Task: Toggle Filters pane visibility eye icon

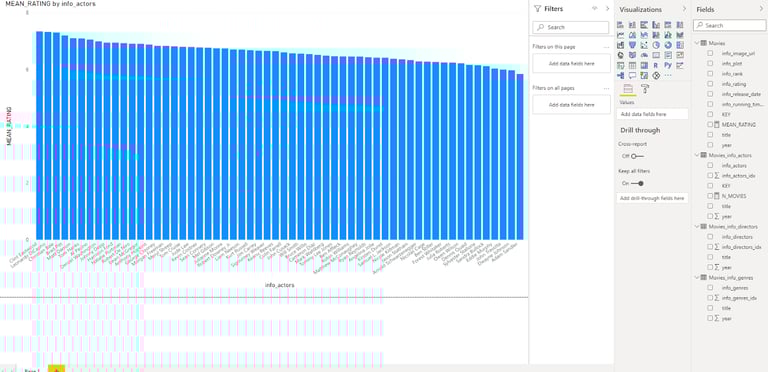Action: [595, 9]
